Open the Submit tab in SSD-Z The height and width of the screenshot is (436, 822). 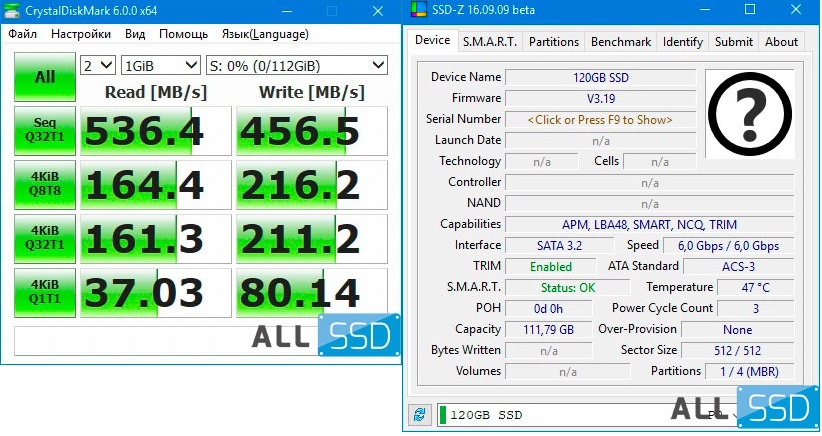(x=733, y=42)
